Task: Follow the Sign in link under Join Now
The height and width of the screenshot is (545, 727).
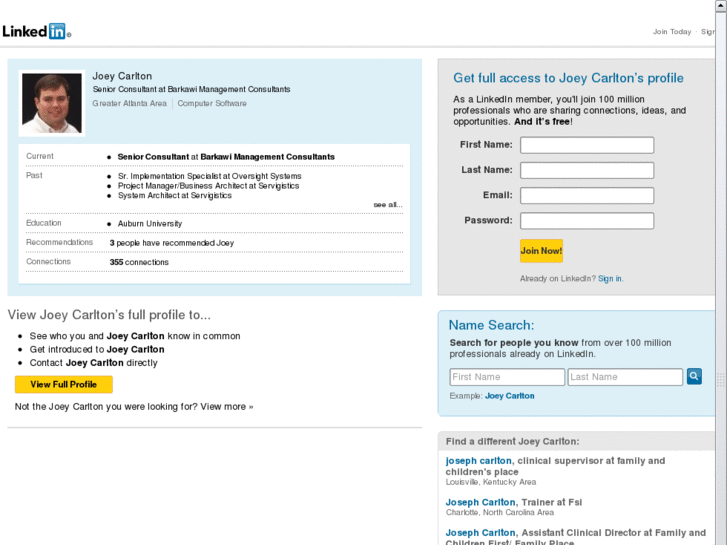Action: pyautogui.click(x=610, y=278)
